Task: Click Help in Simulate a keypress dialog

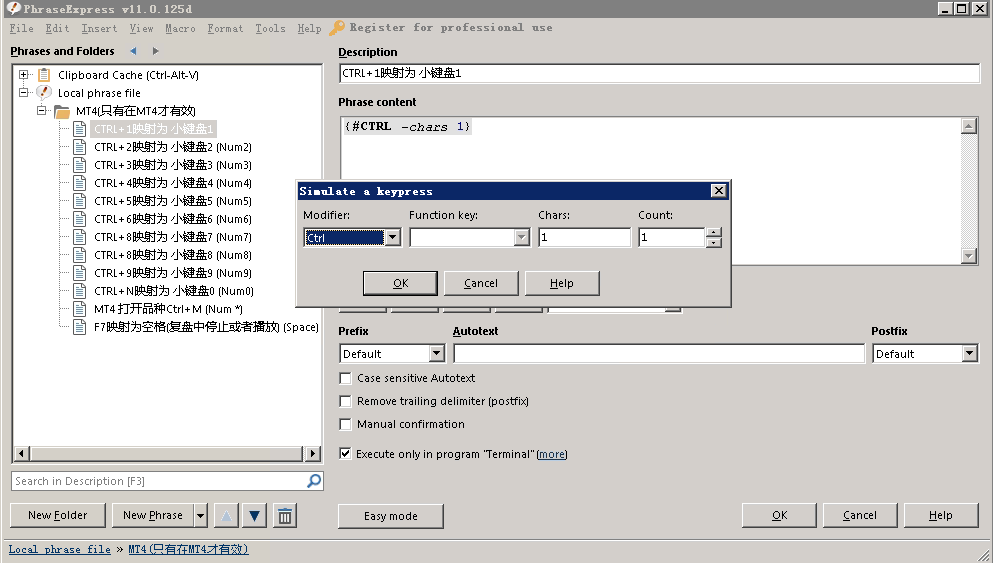Action: (562, 283)
